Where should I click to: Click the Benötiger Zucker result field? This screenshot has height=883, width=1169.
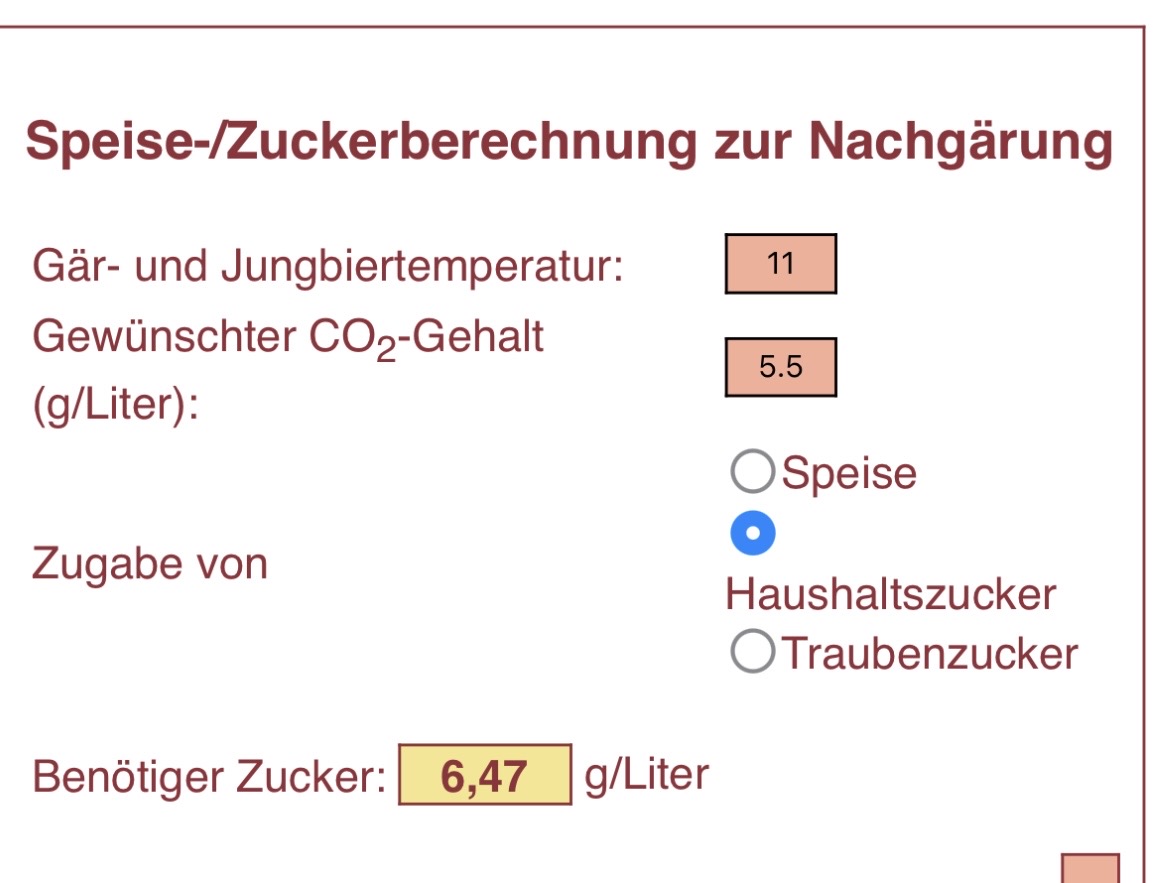pos(485,775)
